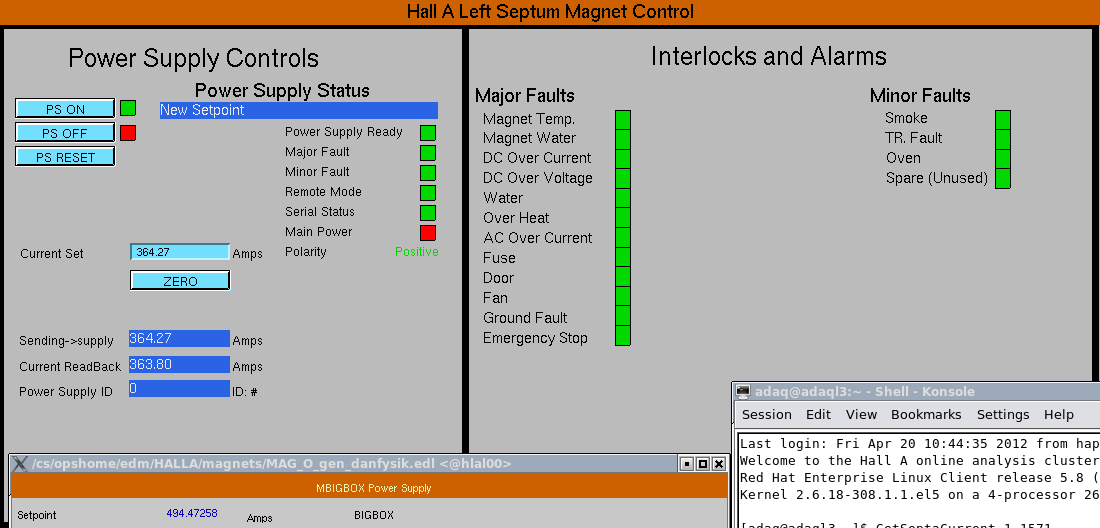Open the Settings menu in Konsole

[x=1002, y=414]
